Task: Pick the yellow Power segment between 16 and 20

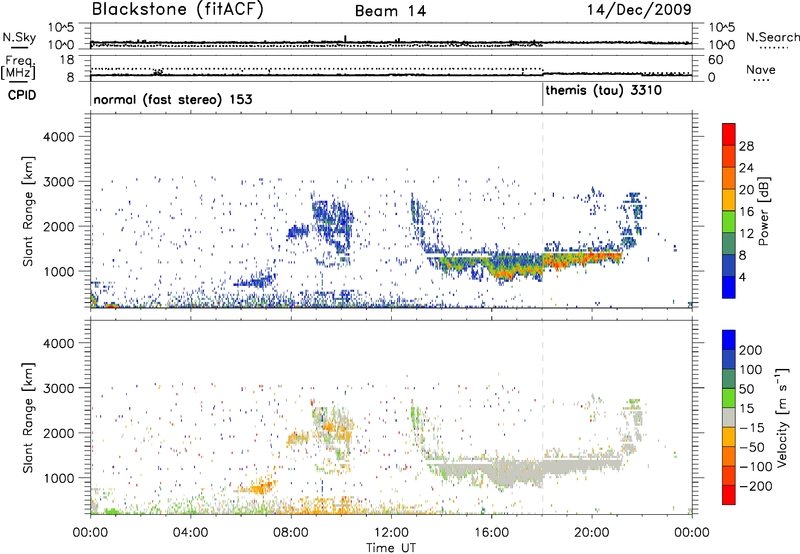Action: [x=729, y=200]
